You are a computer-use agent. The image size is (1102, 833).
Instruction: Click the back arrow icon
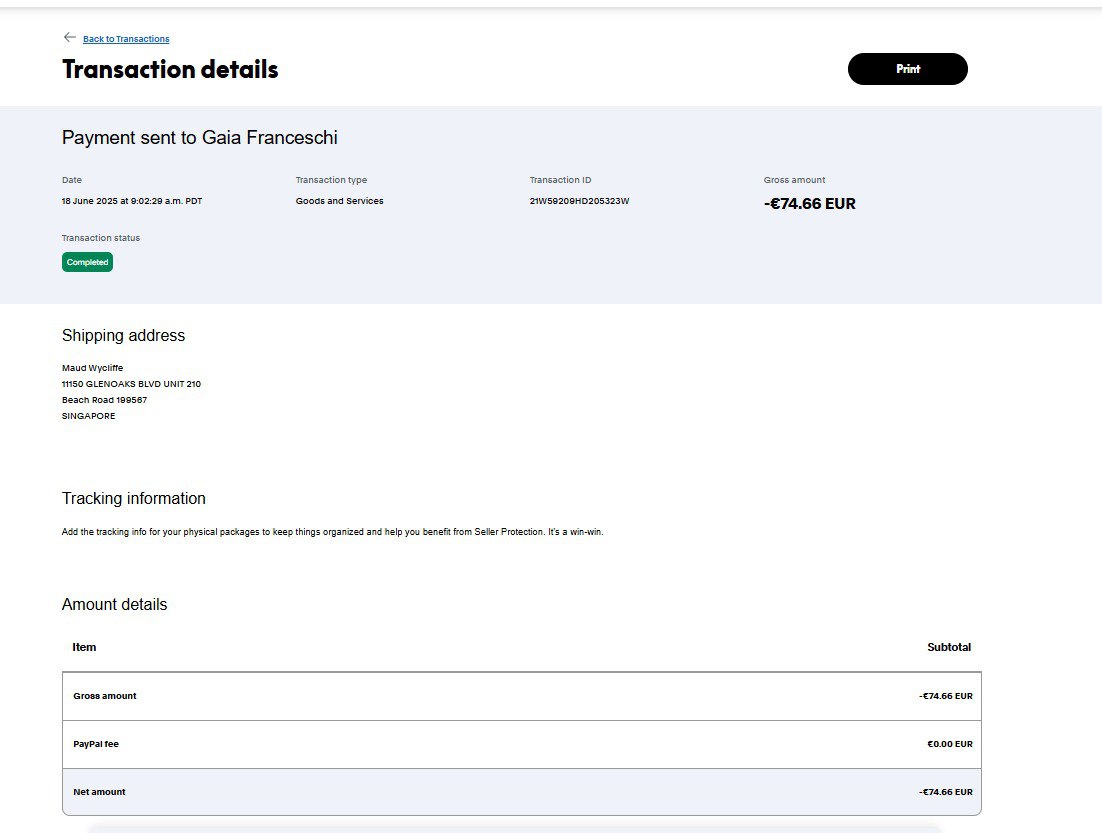coord(69,38)
